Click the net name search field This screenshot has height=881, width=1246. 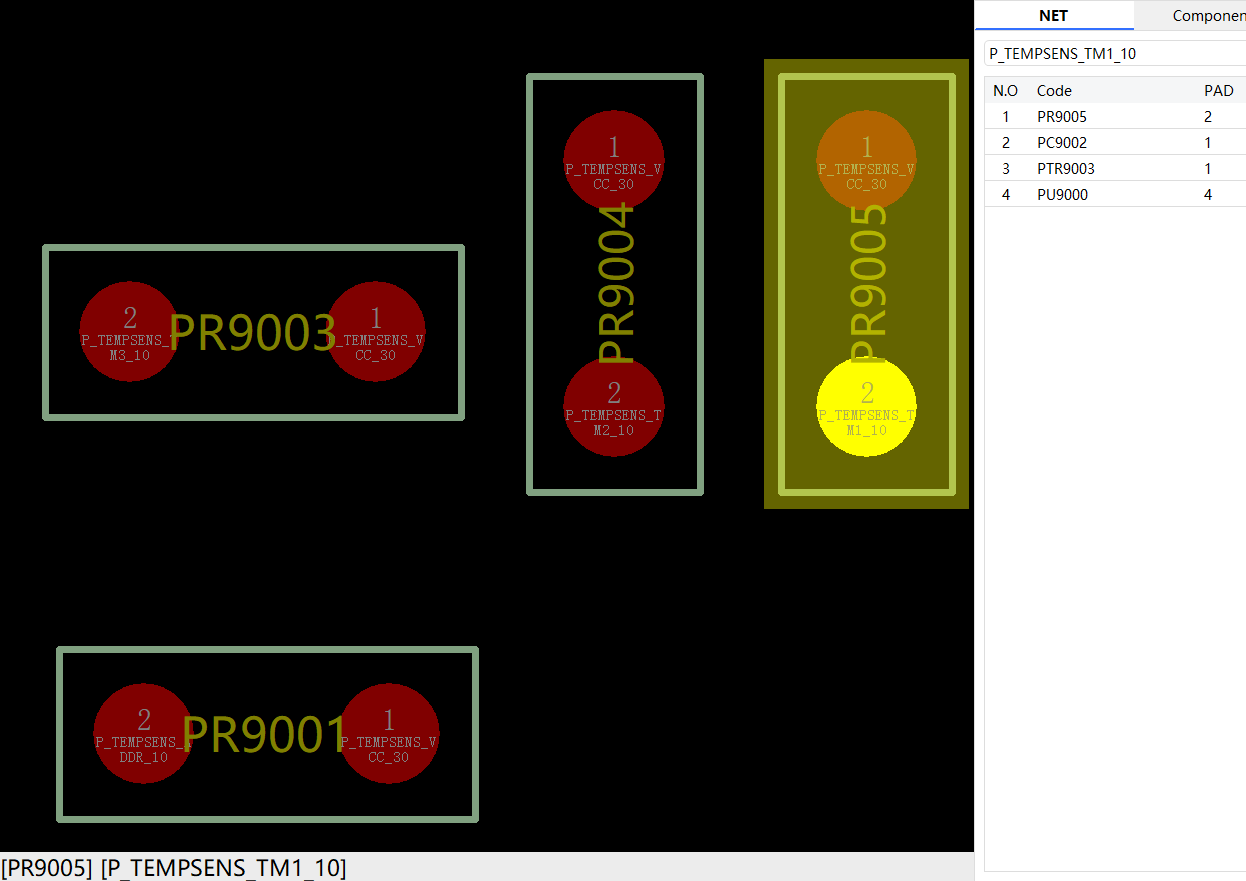[x=1115, y=54]
